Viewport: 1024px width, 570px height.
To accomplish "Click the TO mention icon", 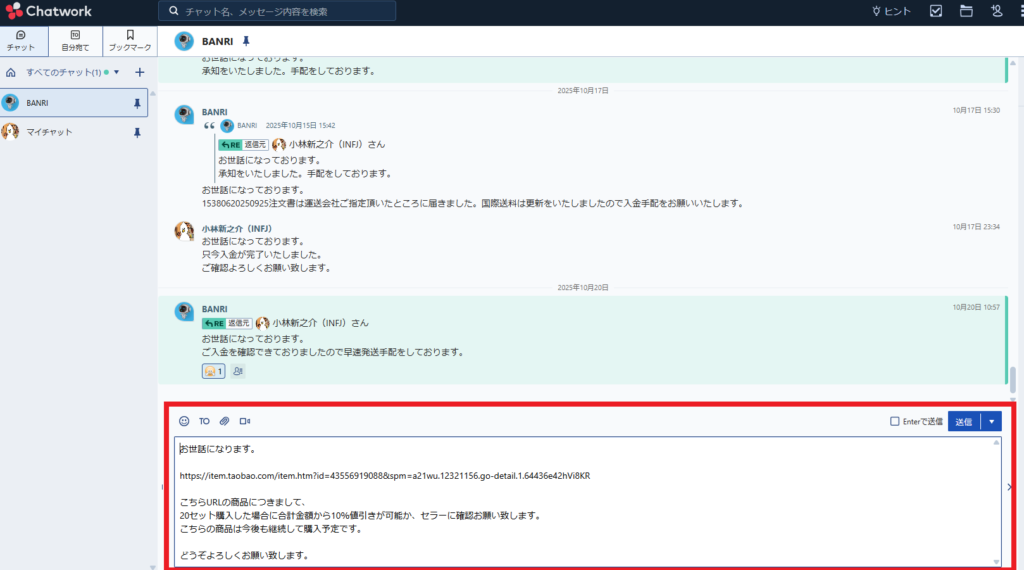I will (204, 421).
